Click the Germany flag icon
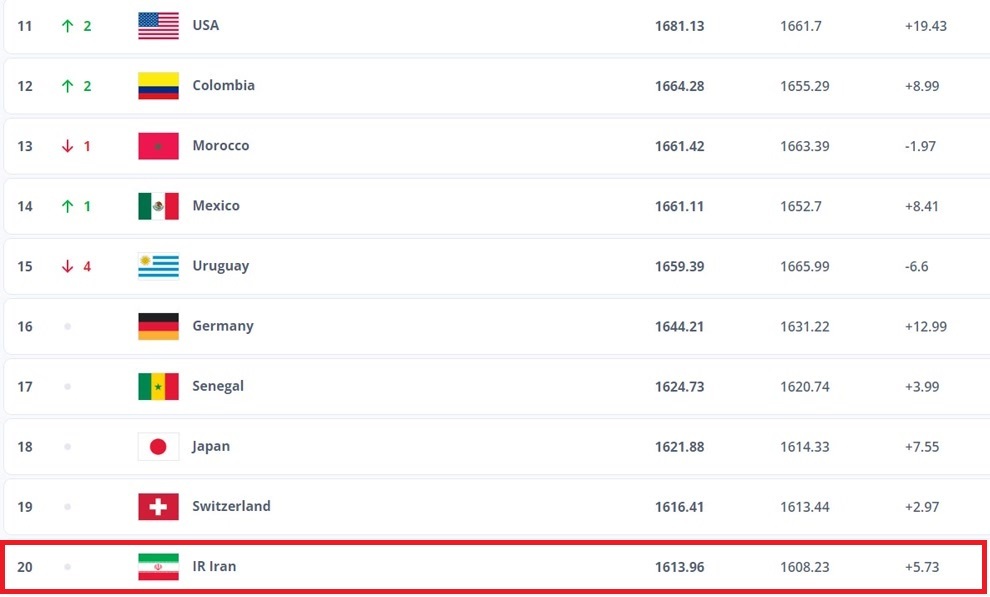Viewport: 990px width, 597px height. tap(158, 326)
